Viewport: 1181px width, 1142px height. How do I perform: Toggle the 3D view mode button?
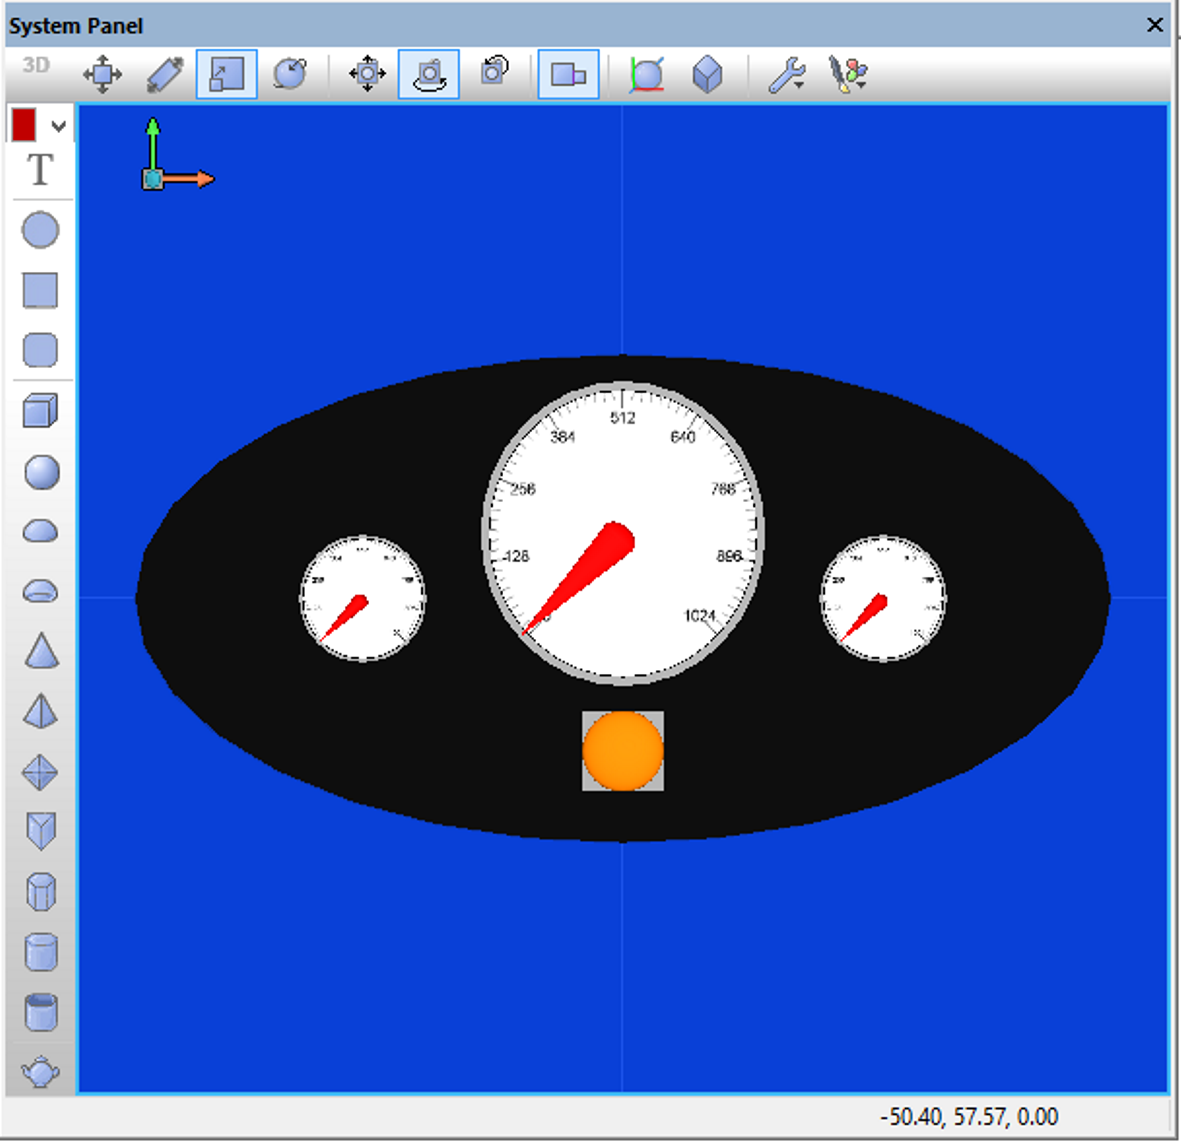36,66
